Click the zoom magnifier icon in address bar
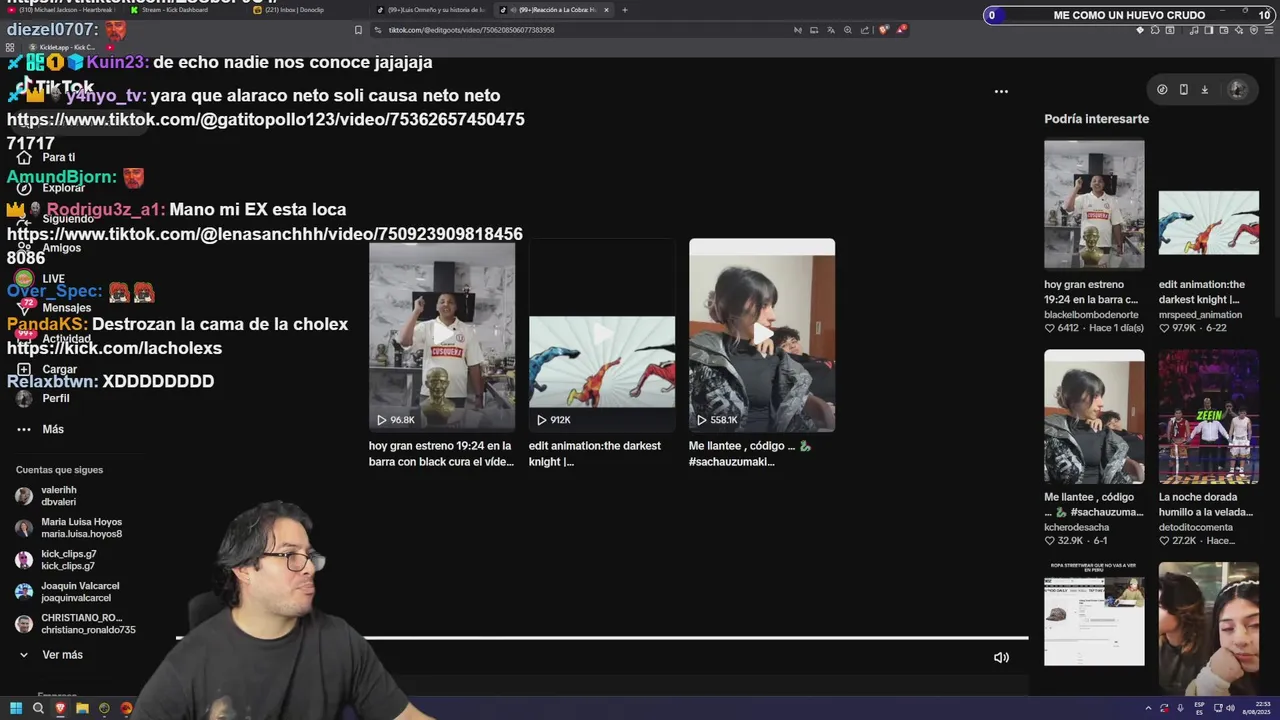 tap(848, 30)
